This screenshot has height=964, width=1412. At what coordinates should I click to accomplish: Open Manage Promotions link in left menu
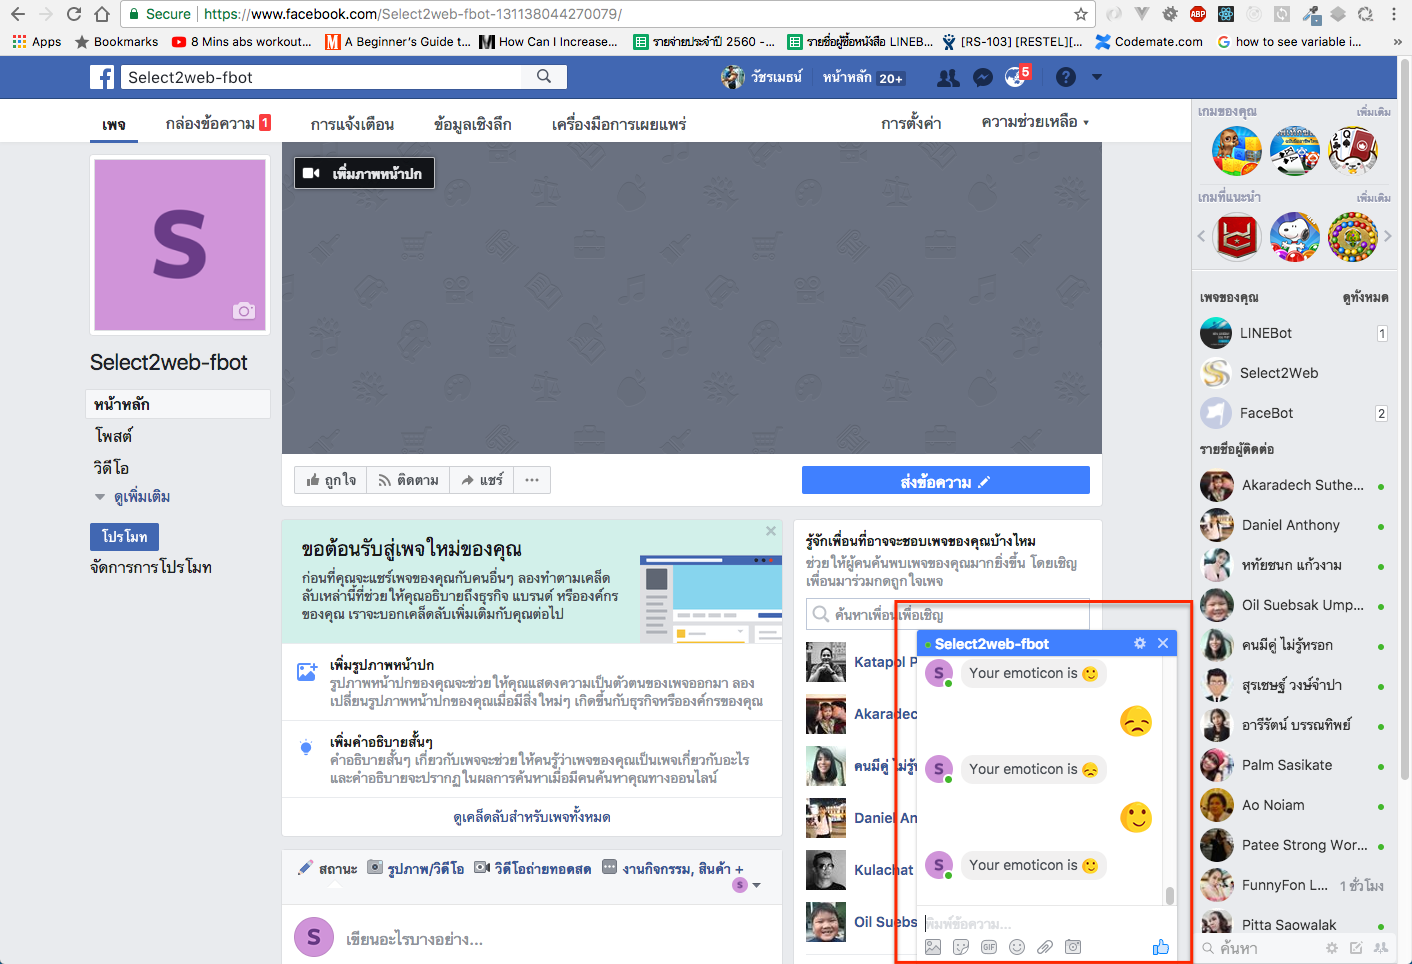click(x=151, y=567)
